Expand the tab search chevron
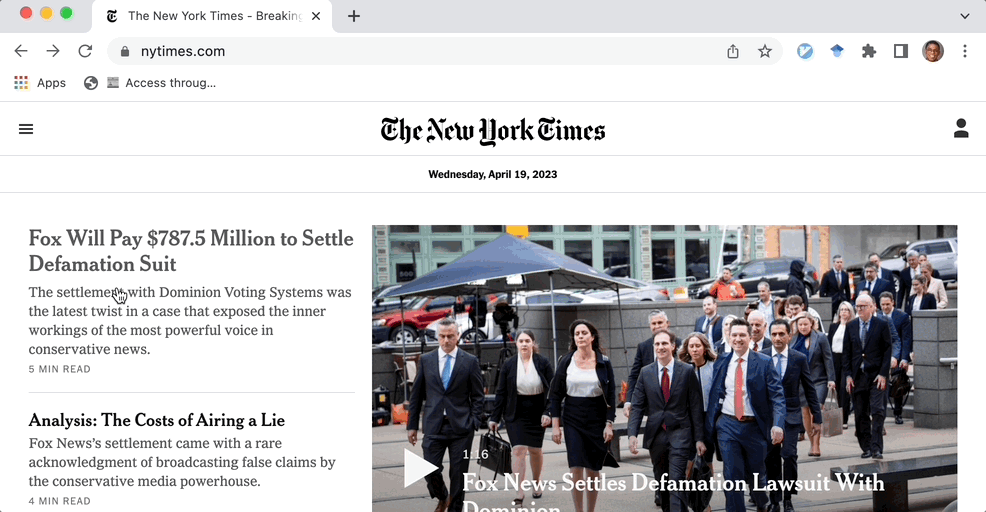Screen dimensions: 986x512 pyautogui.click(x=965, y=16)
